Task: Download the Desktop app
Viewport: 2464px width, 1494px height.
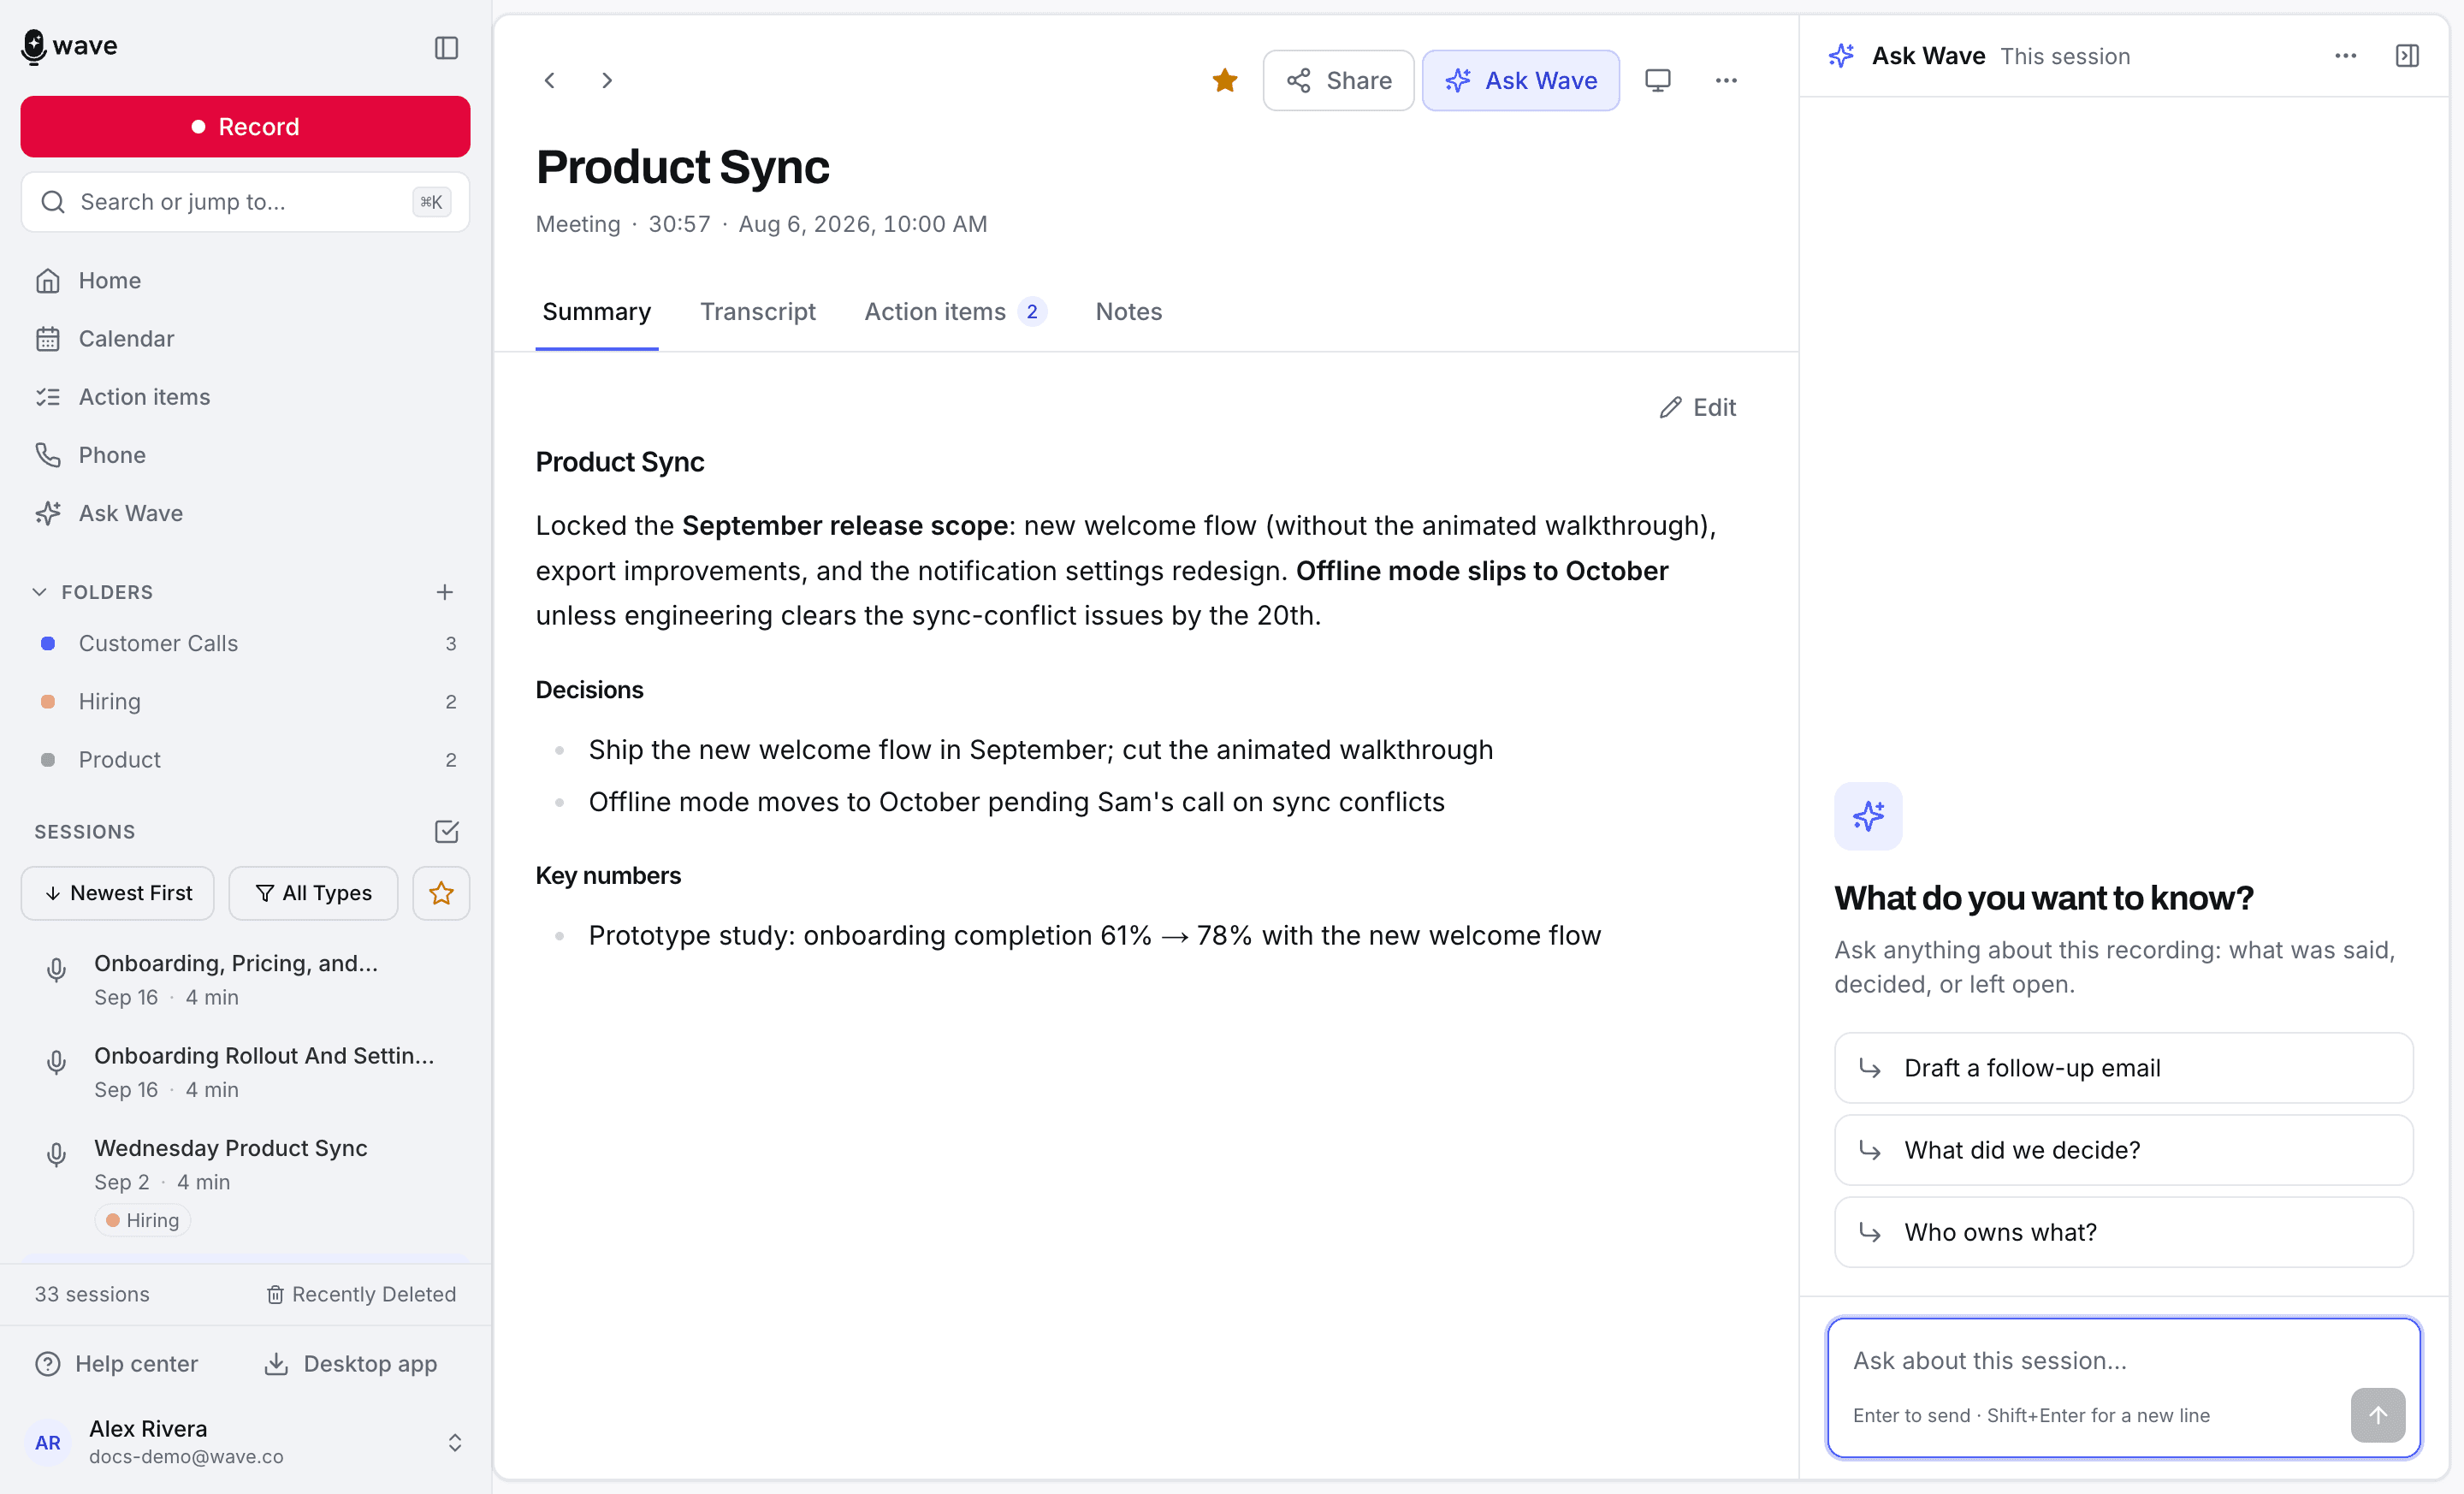Action: pos(350,1363)
